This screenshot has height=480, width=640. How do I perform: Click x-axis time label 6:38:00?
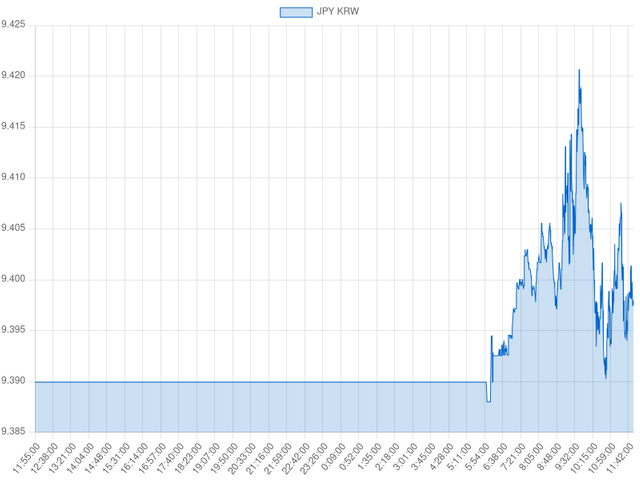(495, 456)
